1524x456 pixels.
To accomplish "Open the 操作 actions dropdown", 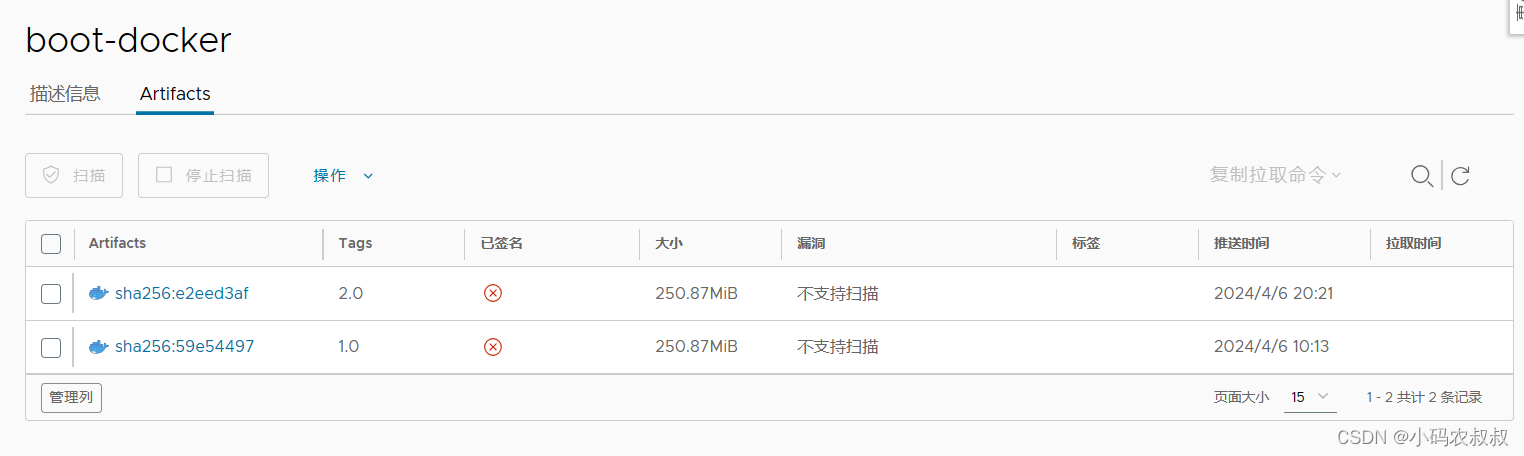I will (x=343, y=176).
